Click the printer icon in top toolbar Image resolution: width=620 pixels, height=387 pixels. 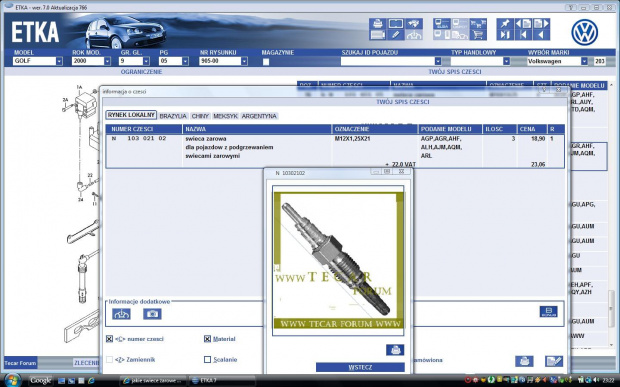coord(378,24)
